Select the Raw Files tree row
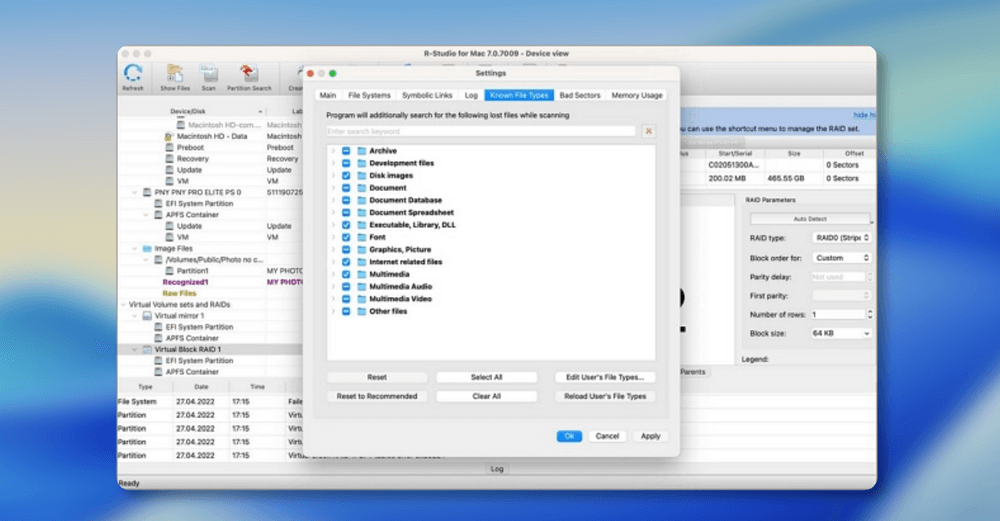This screenshot has width=1000, height=521. click(x=179, y=293)
